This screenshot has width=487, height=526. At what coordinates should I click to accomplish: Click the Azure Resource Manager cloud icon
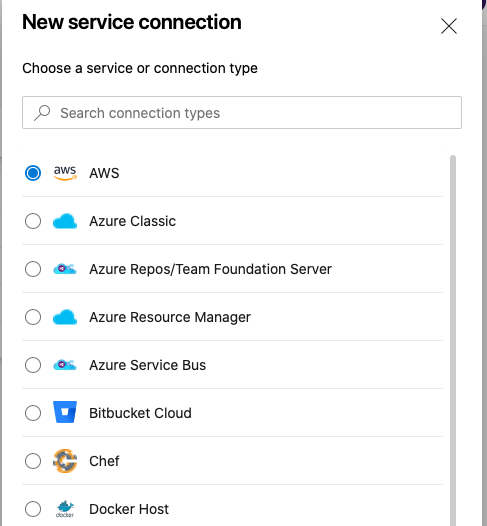click(65, 317)
